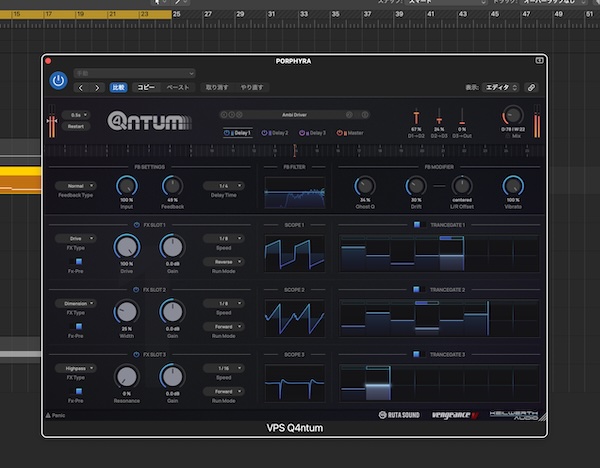Click the Hellwerth Audio logo
The height and width of the screenshot is (468, 600).
tap(514, 415)
